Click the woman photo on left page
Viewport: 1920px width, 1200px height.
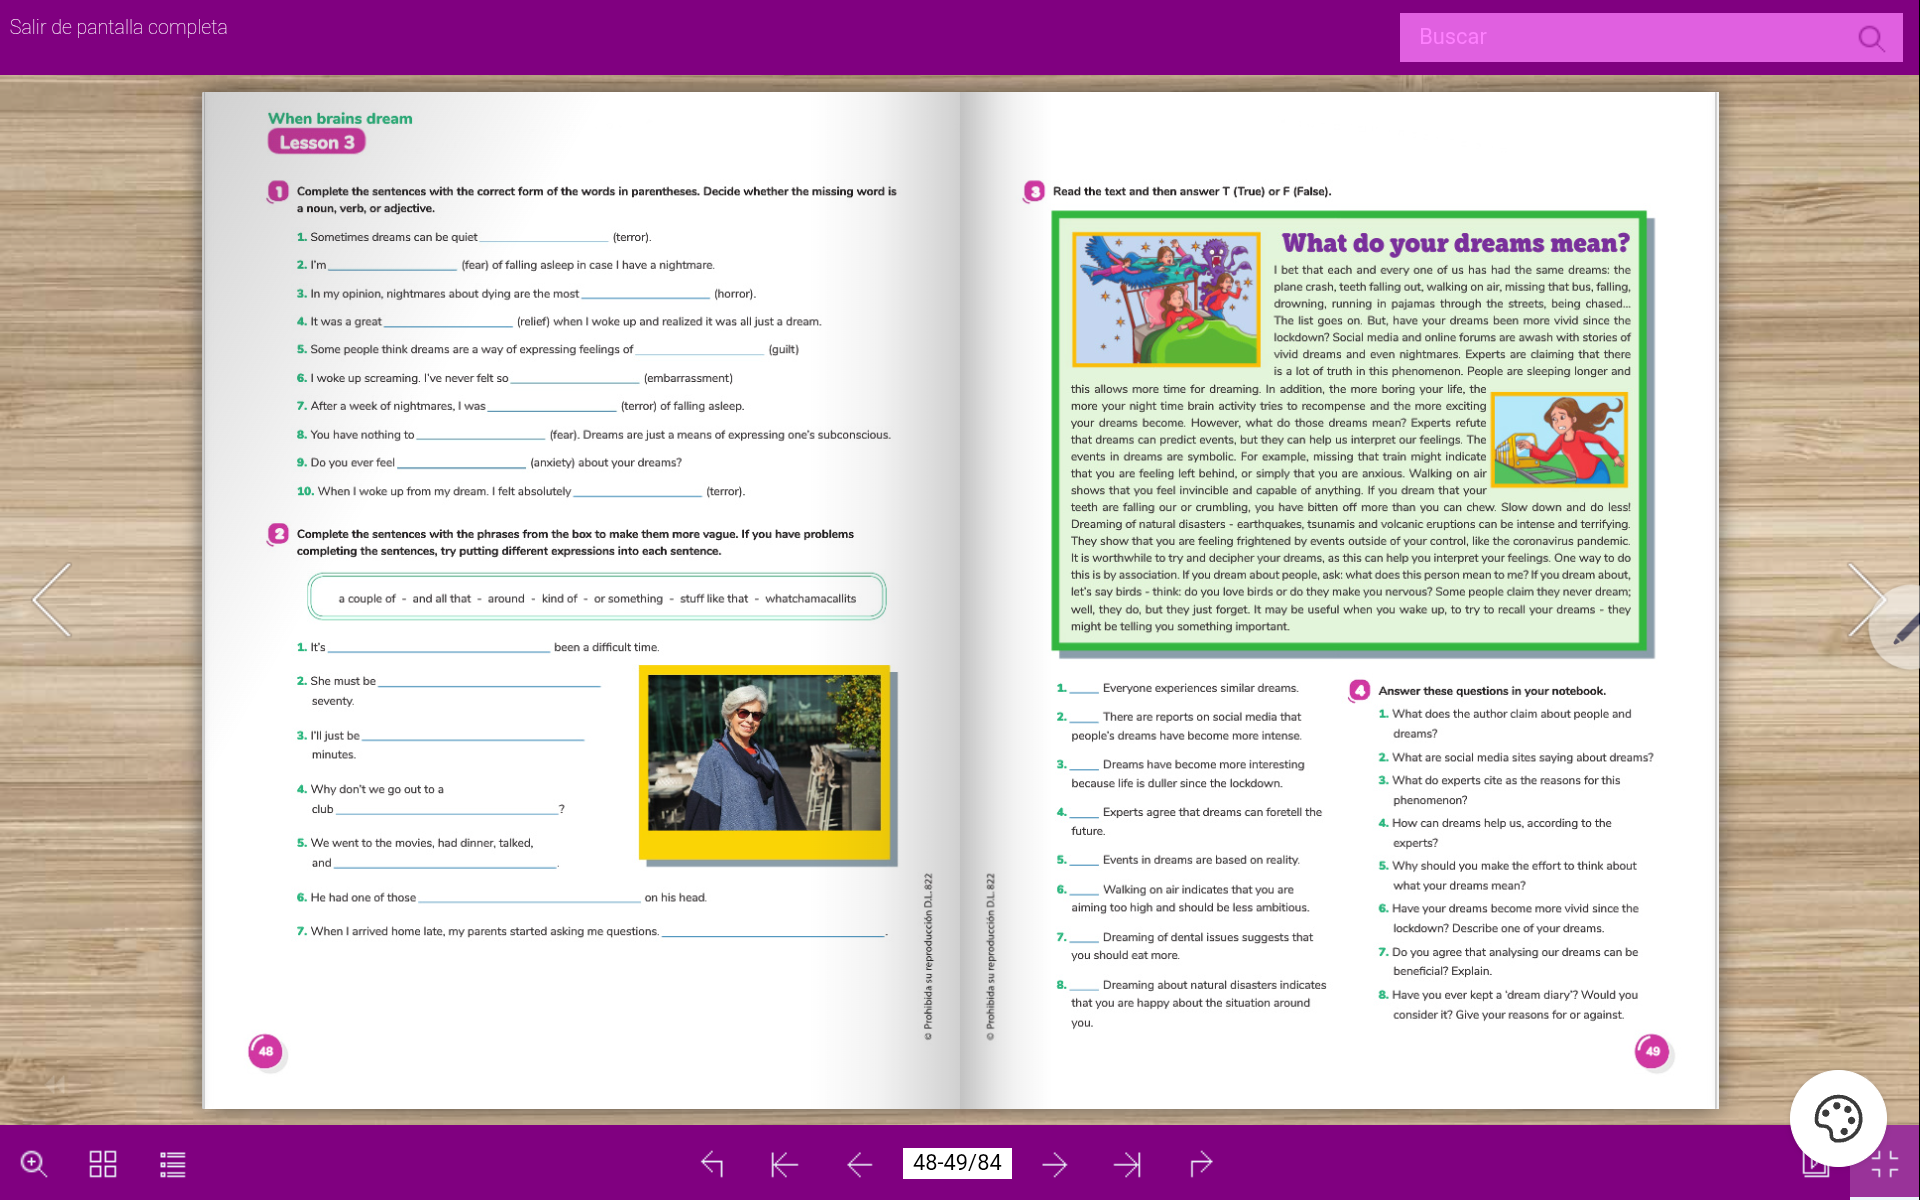coord(764,752)
